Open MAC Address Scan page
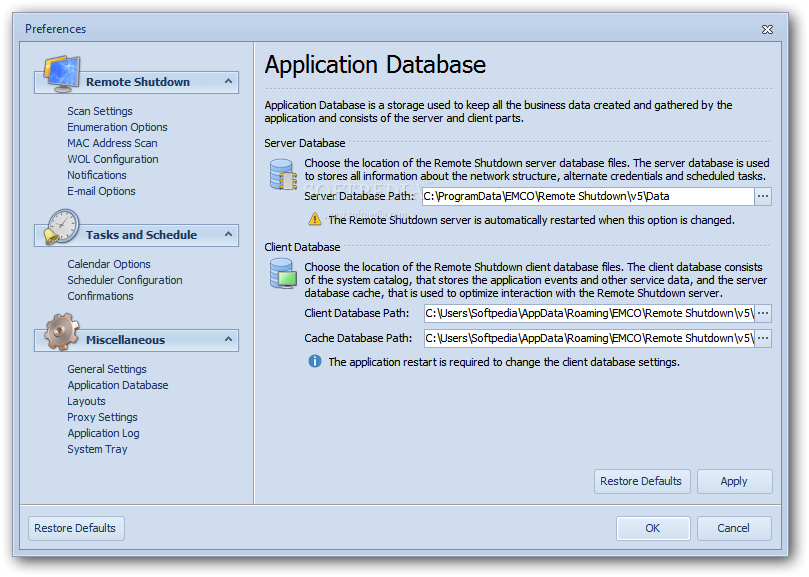 click(112, 143)
